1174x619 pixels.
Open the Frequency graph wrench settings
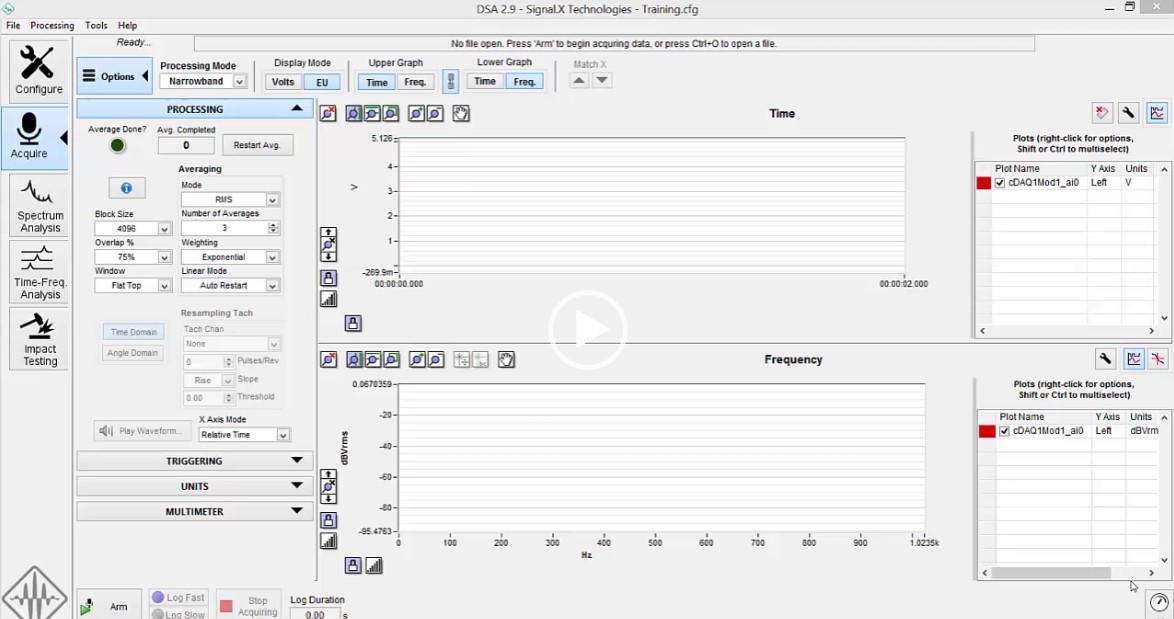tap(1105, 359)
